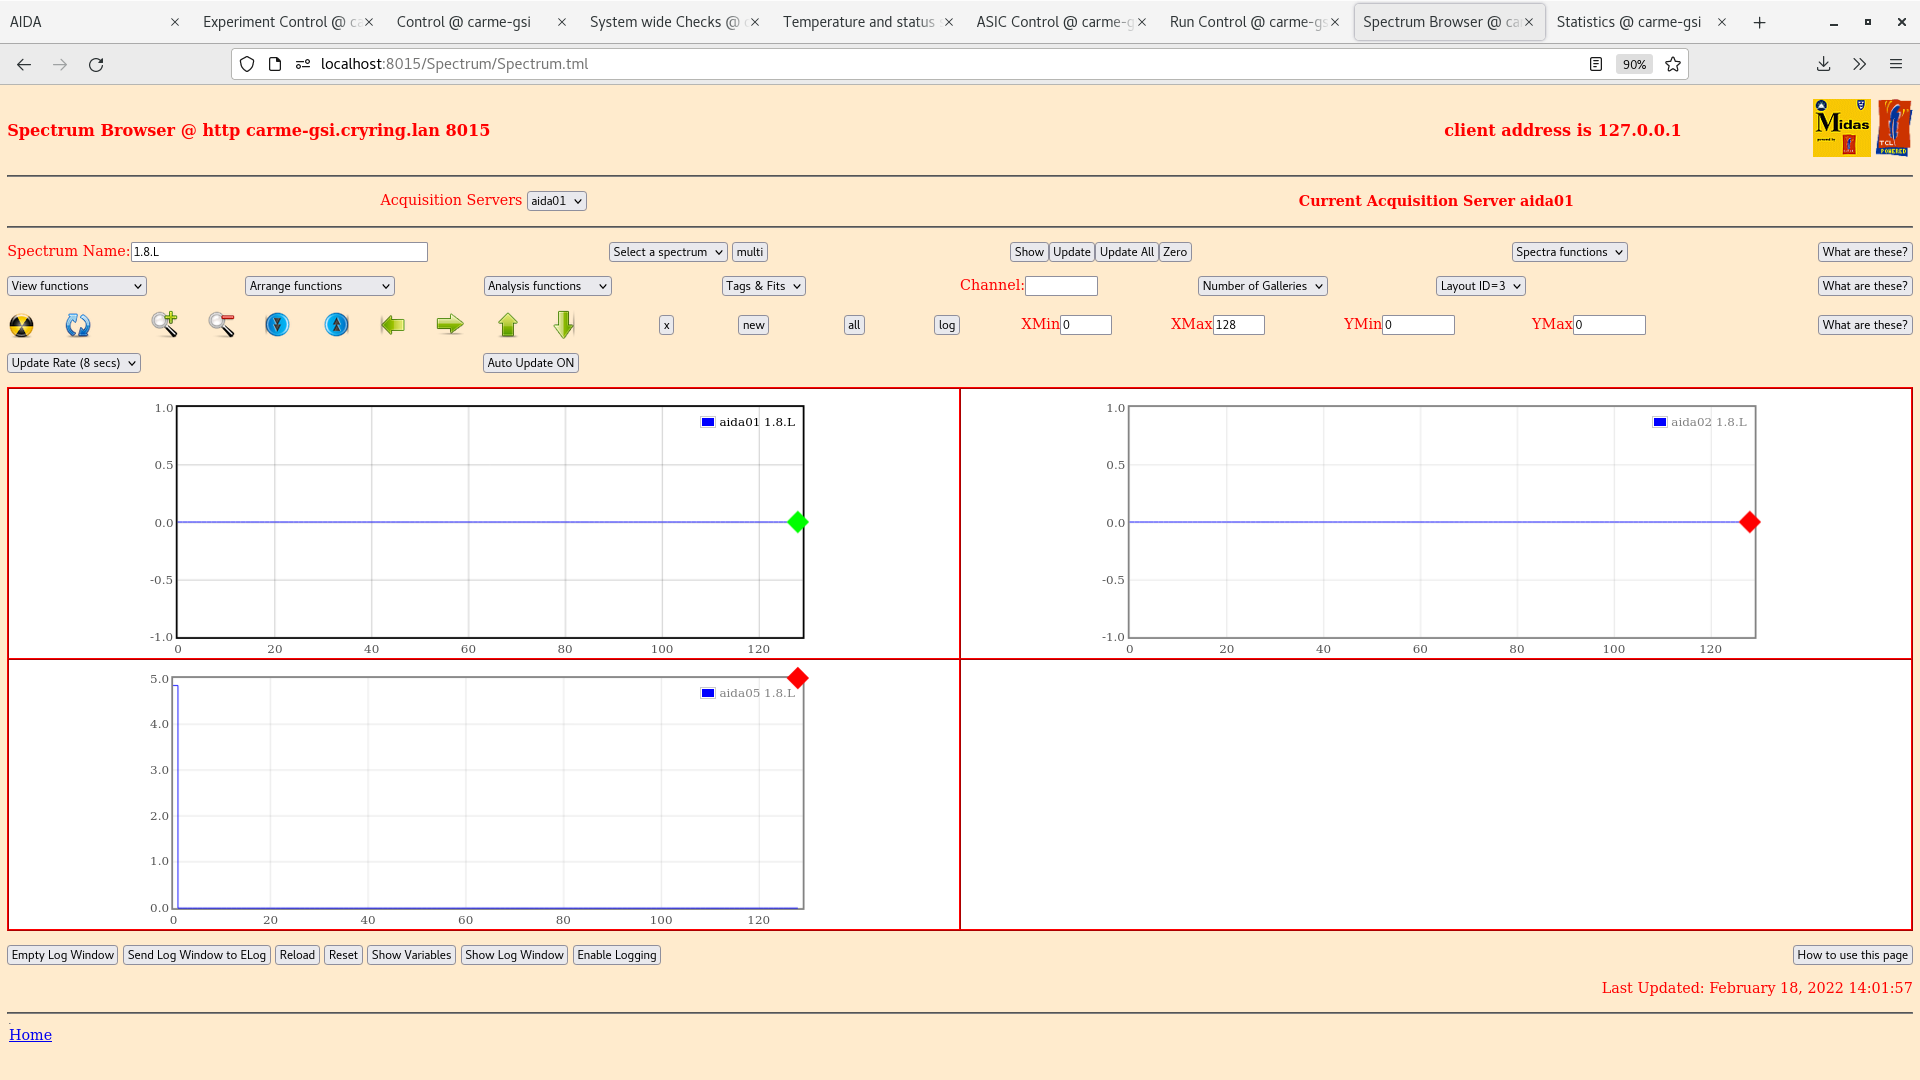
Task: Toggle the Auto Update ON button
Action: tap(531, 363)
